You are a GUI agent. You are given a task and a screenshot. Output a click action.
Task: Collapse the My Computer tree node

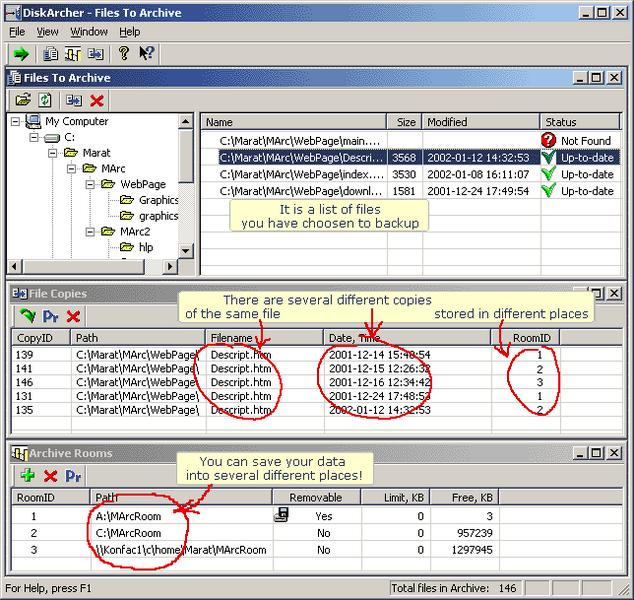[15, 121]
